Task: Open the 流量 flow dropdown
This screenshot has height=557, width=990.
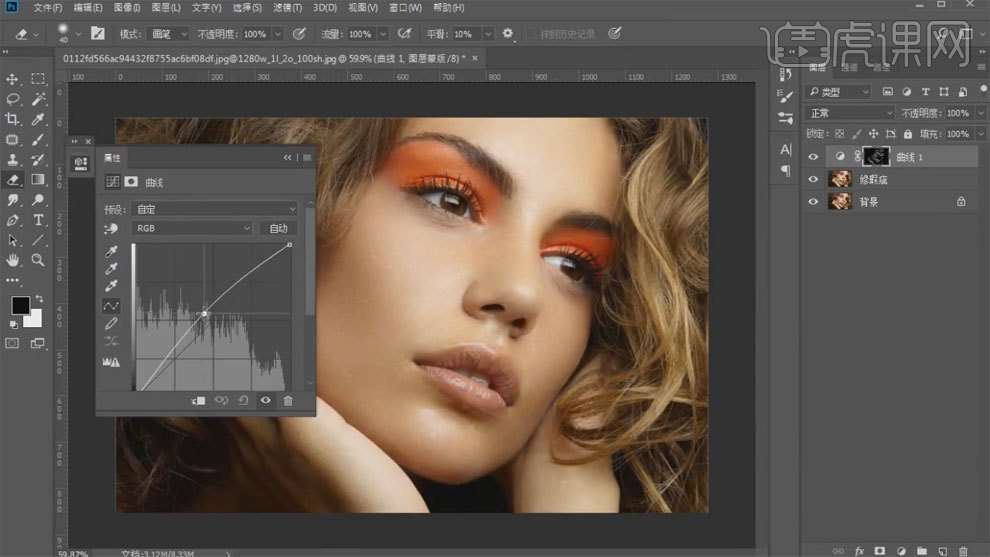Action: [383, 34]
